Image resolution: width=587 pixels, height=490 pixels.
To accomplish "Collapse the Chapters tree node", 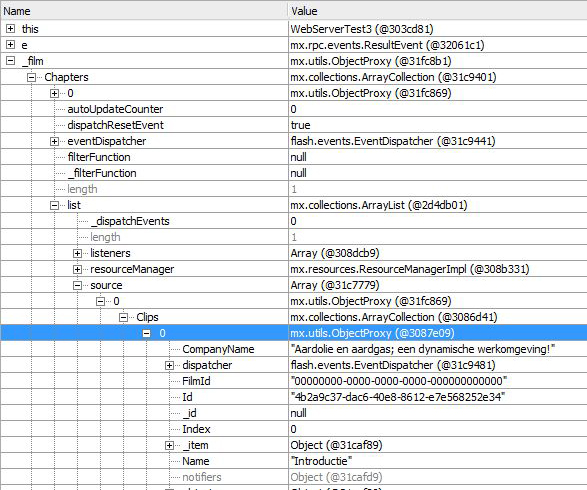I will [31, 77].
